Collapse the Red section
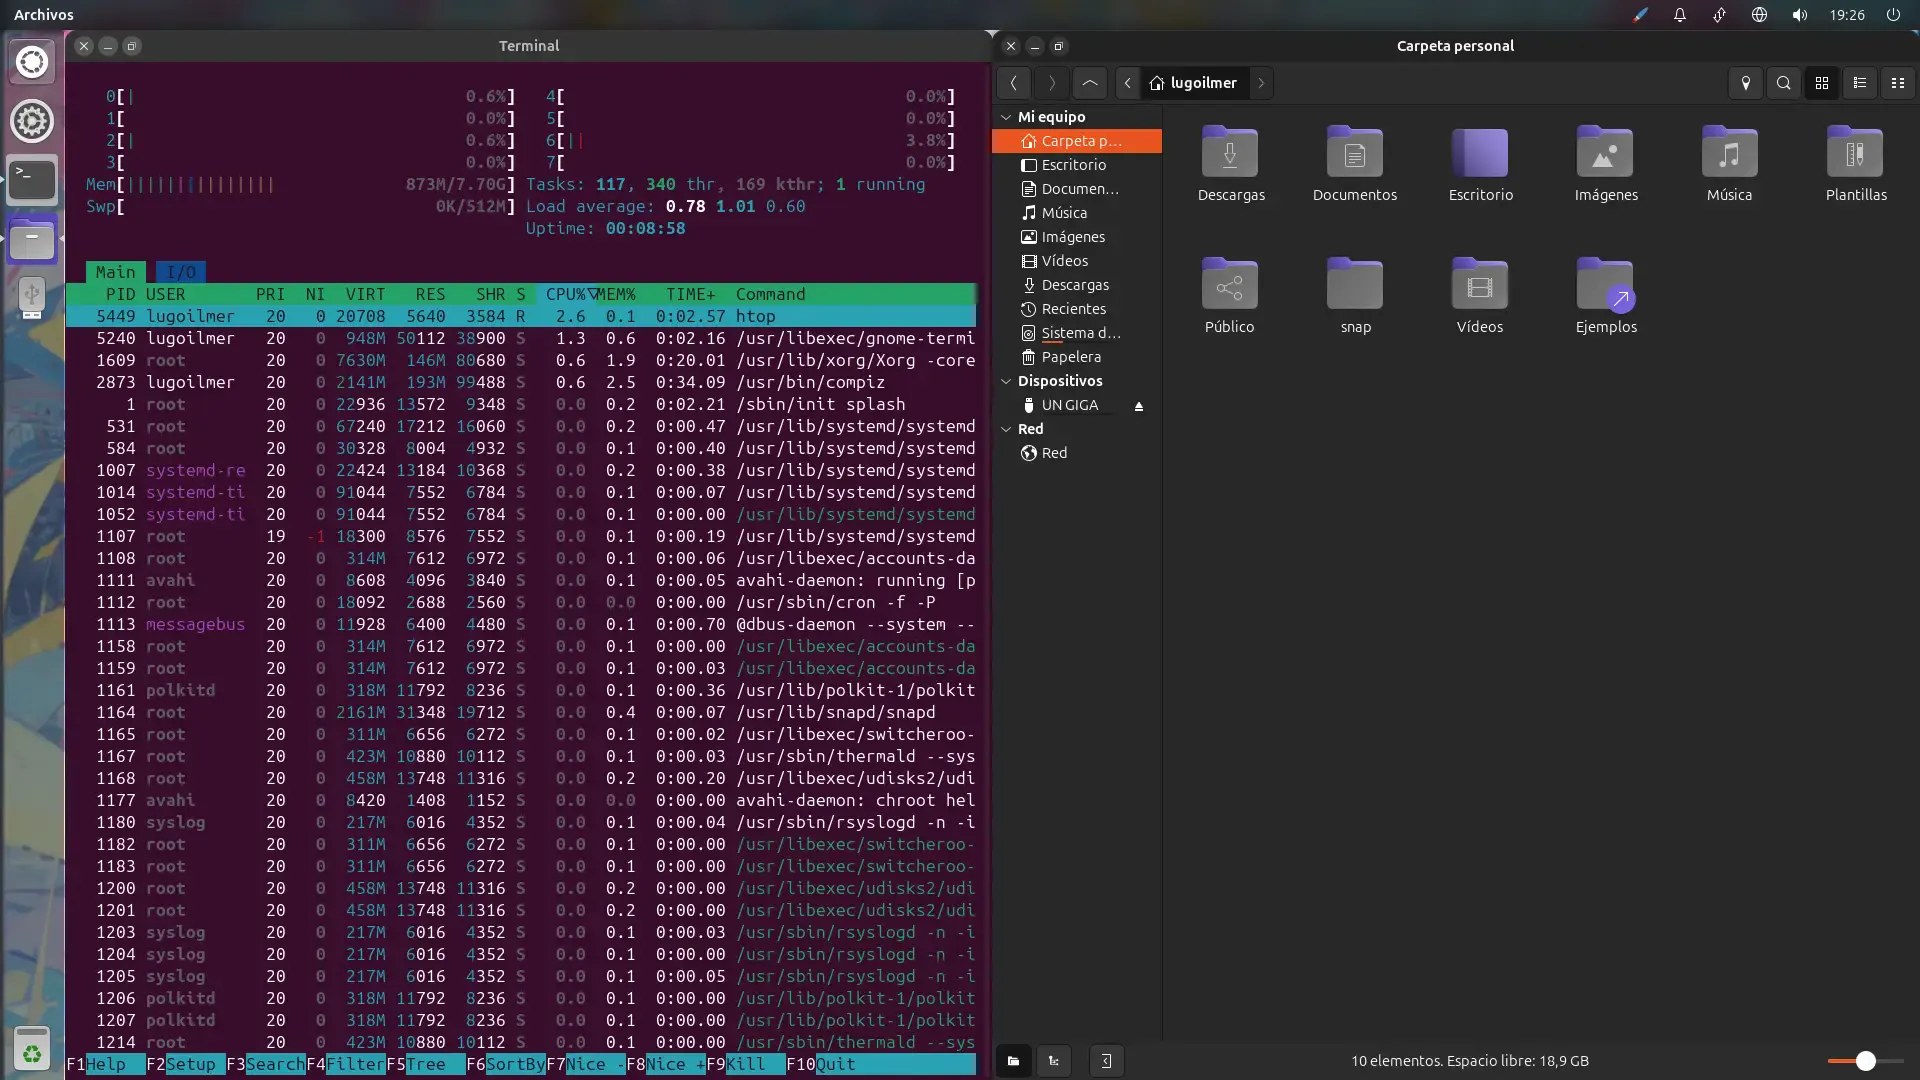The height and width of the screenshot is (1080, 1920). coord(1007,428)
